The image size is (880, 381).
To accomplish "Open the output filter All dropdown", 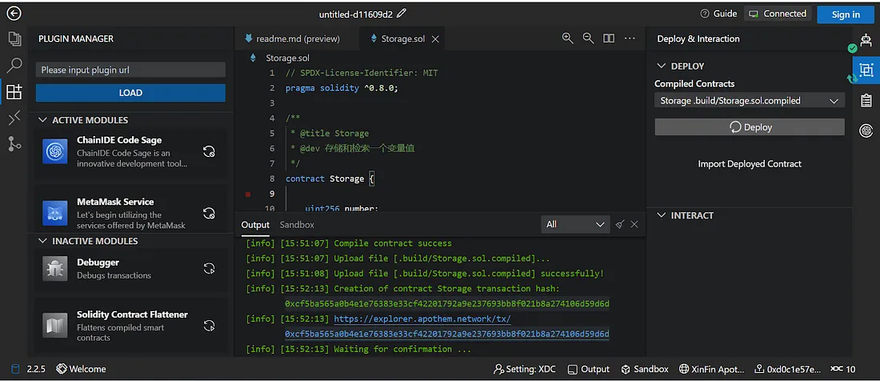I will (575, 224).
